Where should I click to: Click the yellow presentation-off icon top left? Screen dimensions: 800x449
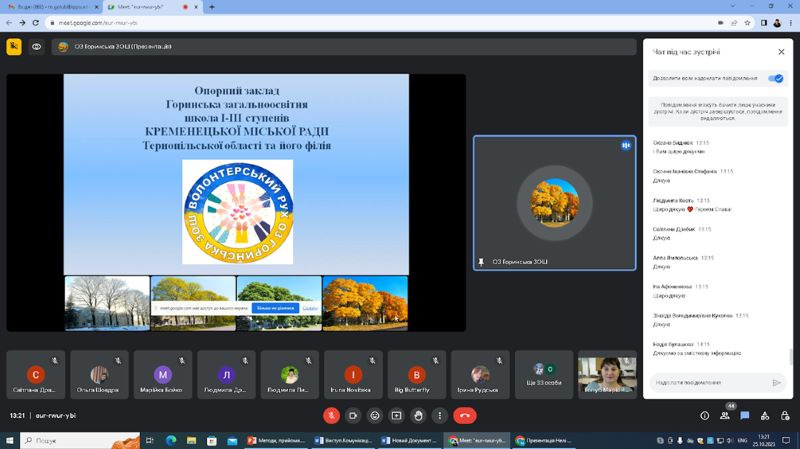tap(14, 46)
